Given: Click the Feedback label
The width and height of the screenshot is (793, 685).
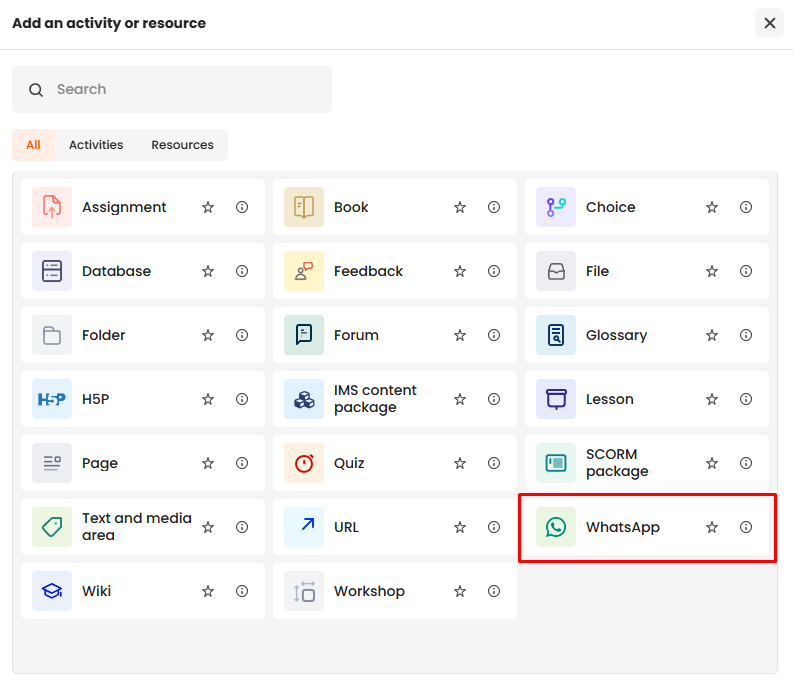Looking at the screenshot, I should [x=368, y=271].
